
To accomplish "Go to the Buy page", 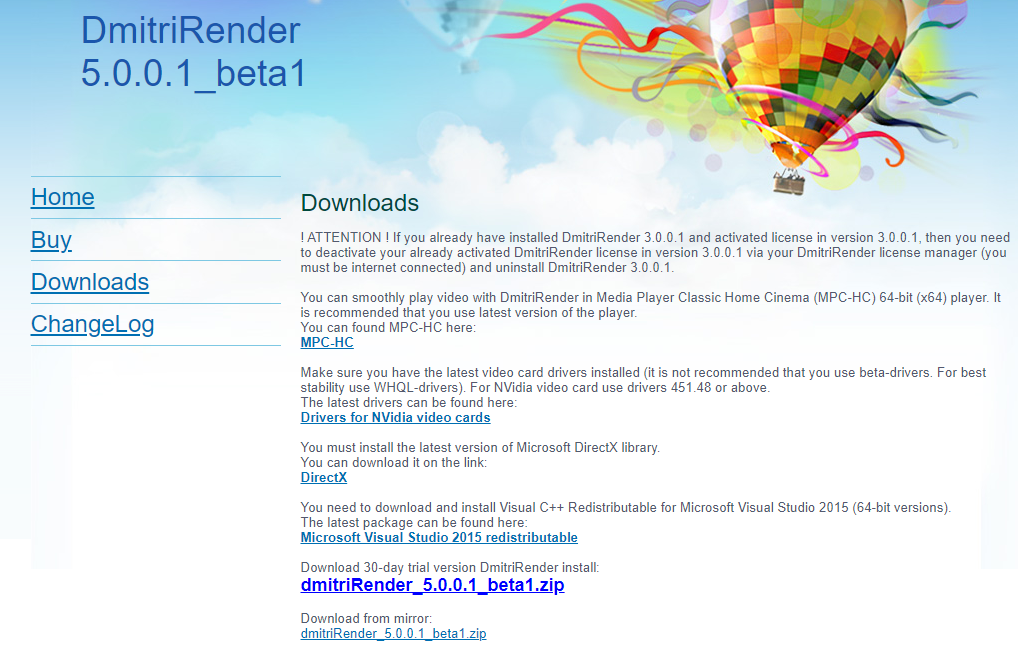I will tap(51, 240).
